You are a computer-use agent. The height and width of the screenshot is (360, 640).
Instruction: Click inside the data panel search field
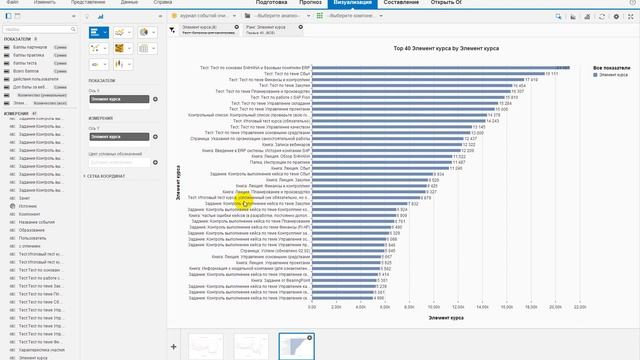(40, 29)
